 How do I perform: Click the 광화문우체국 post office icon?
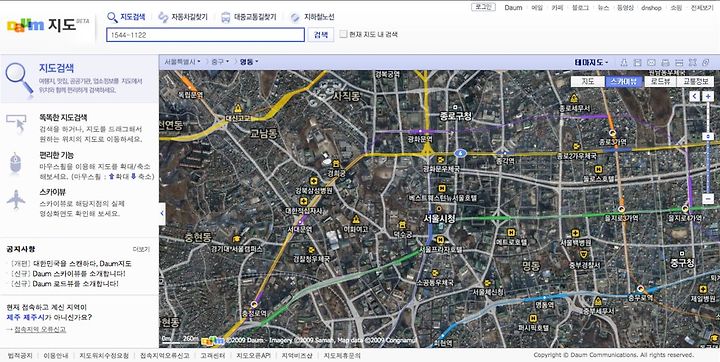[x=441, y=160]
